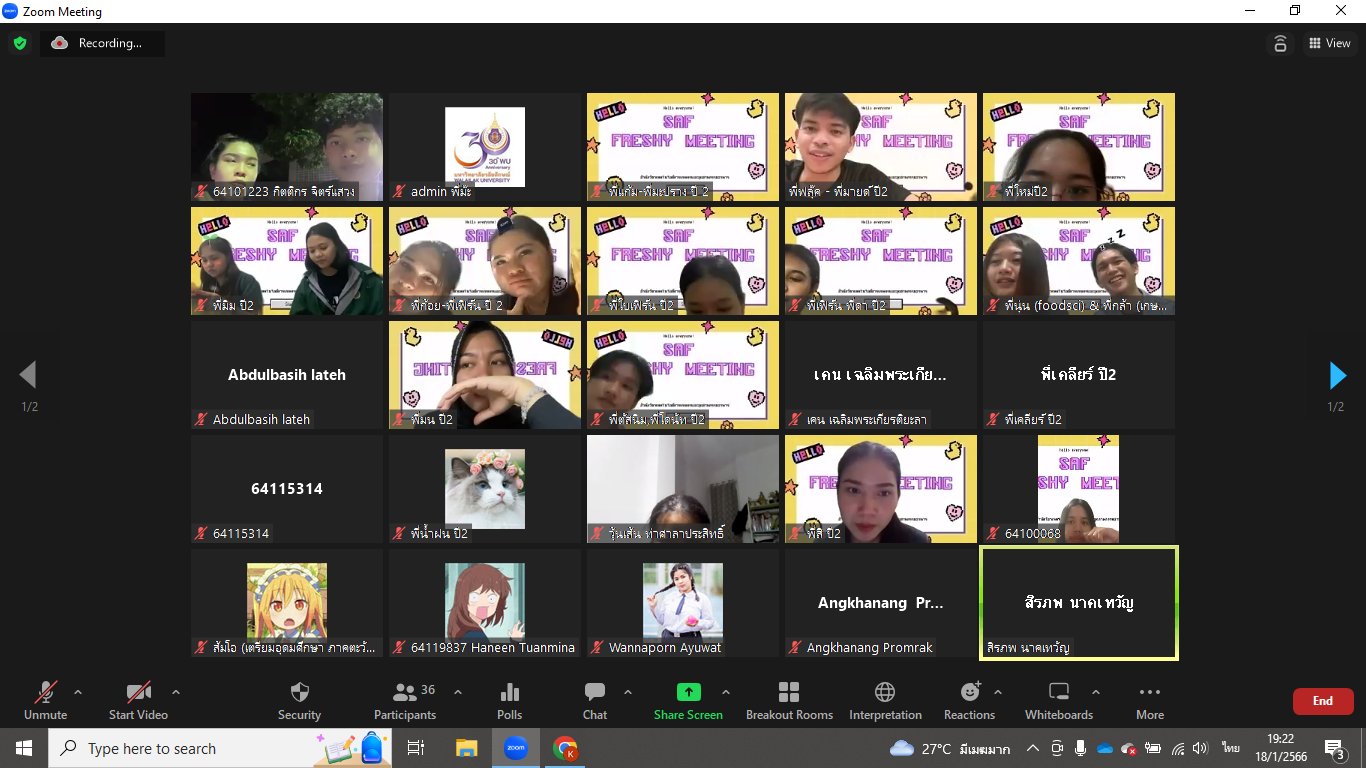This screenshot has height=768, width=1366.
Task: Click the green Share Screen icon
Action: [688, 692]
